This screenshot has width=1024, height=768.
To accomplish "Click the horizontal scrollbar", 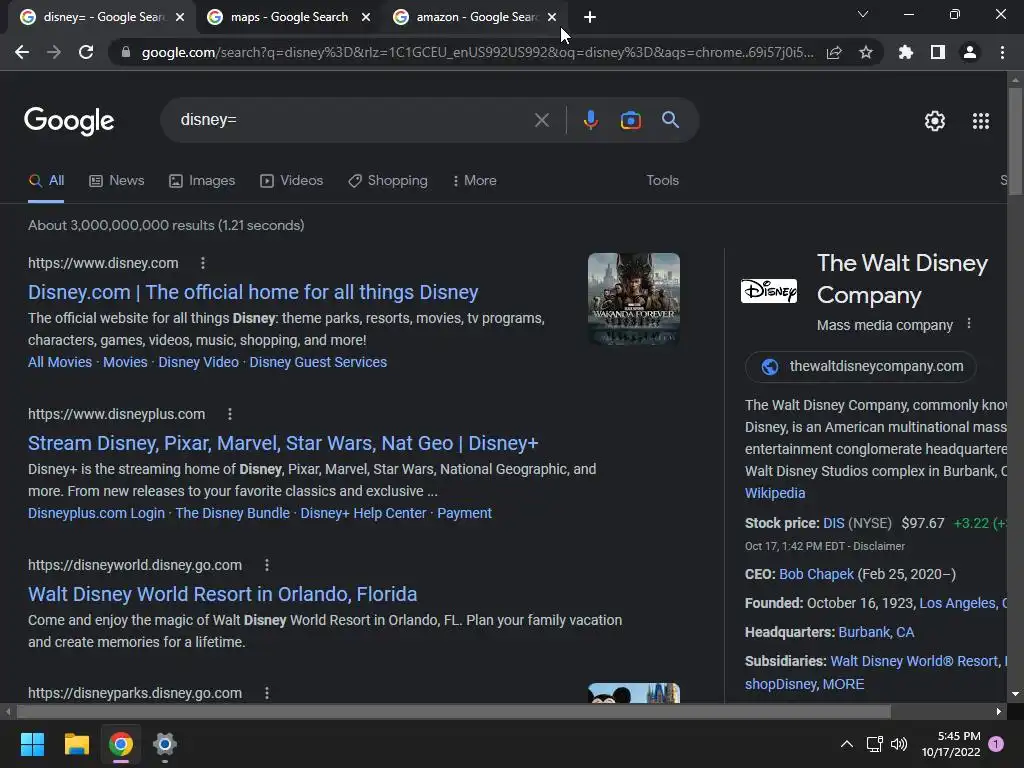I will point(454,711).
